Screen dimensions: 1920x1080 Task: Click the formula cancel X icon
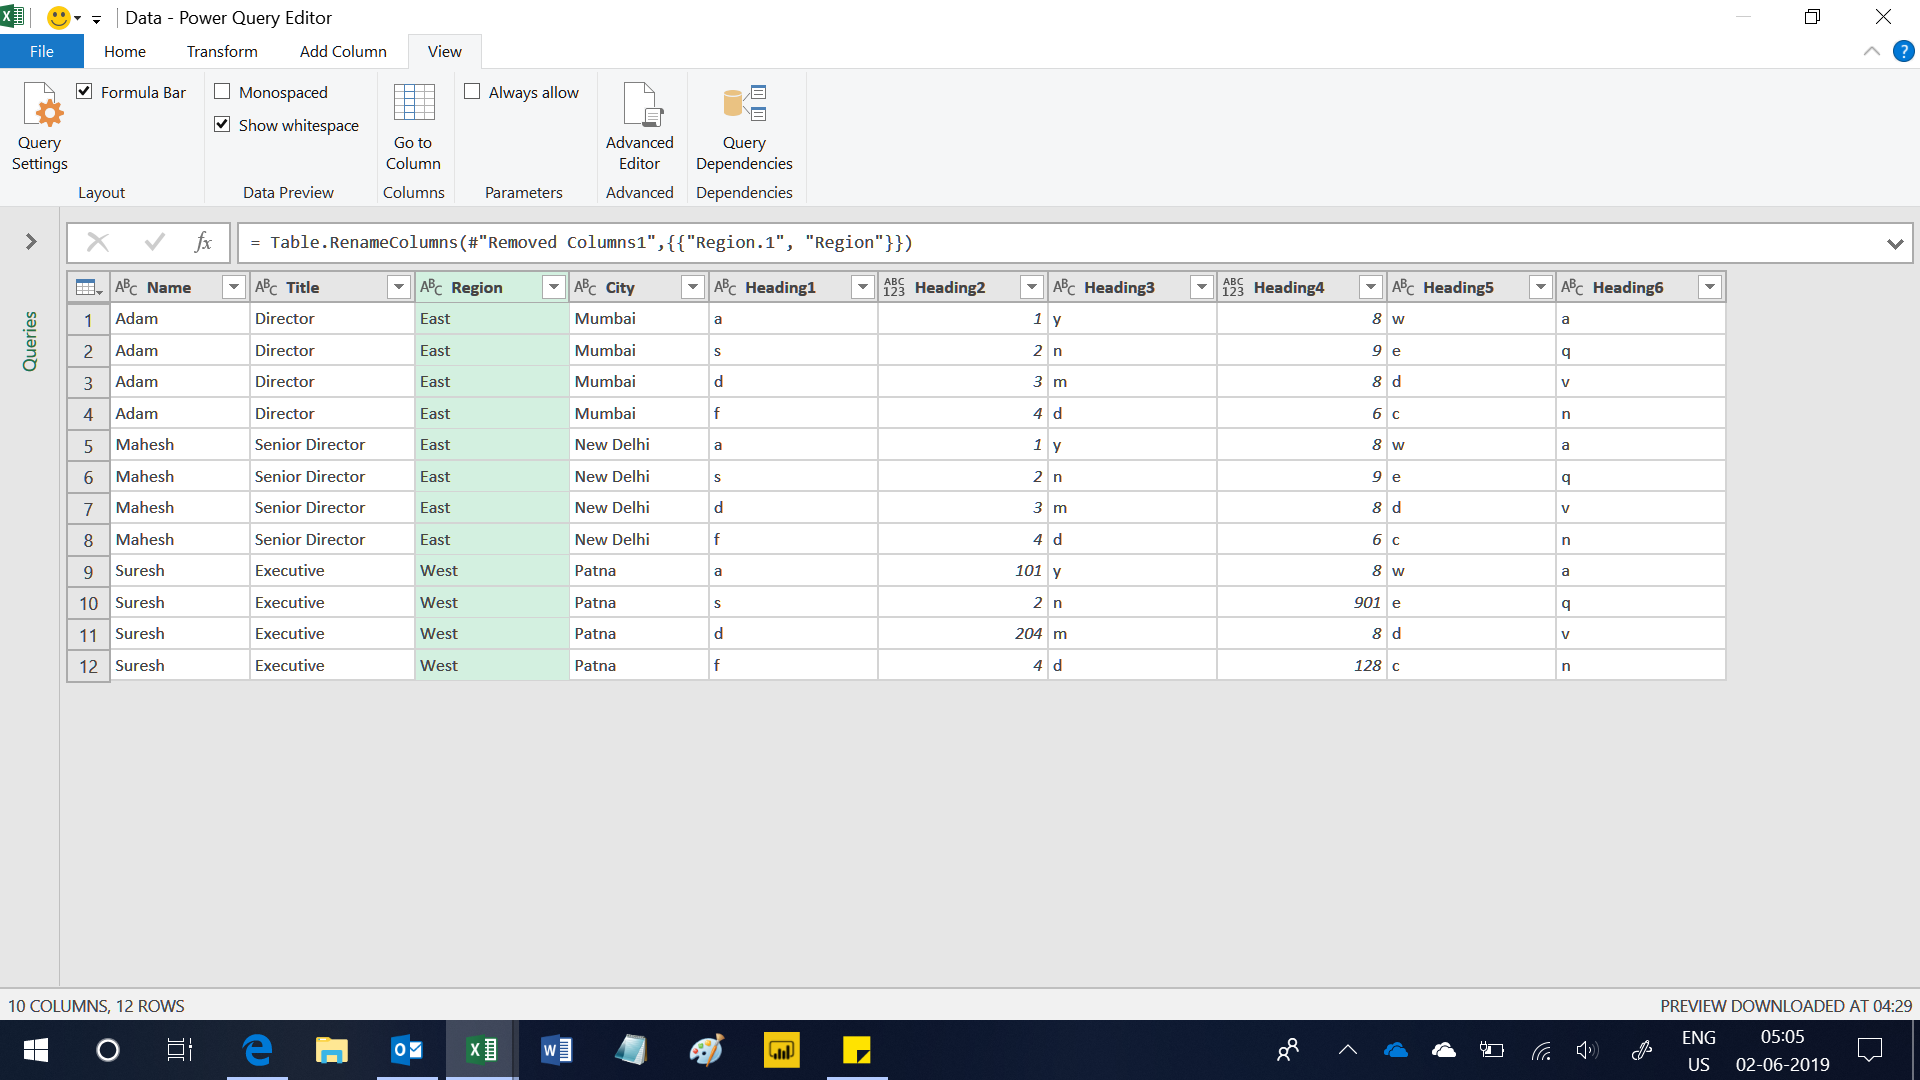click(98, 242)
